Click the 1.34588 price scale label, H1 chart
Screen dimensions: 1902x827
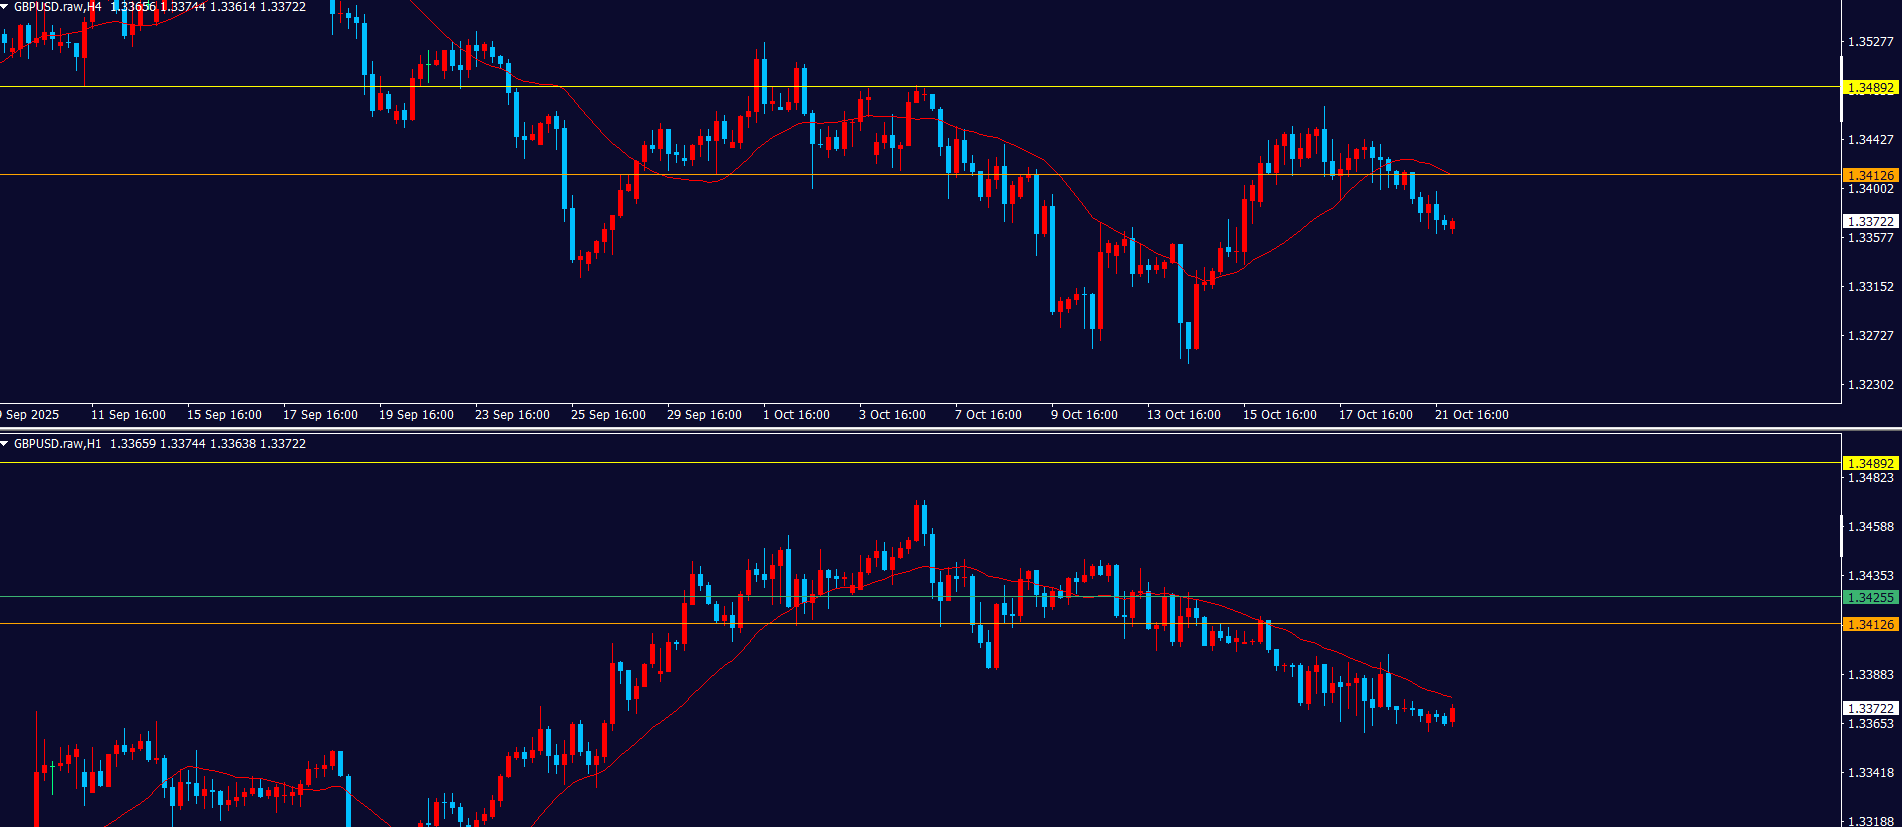point(1870,527)
